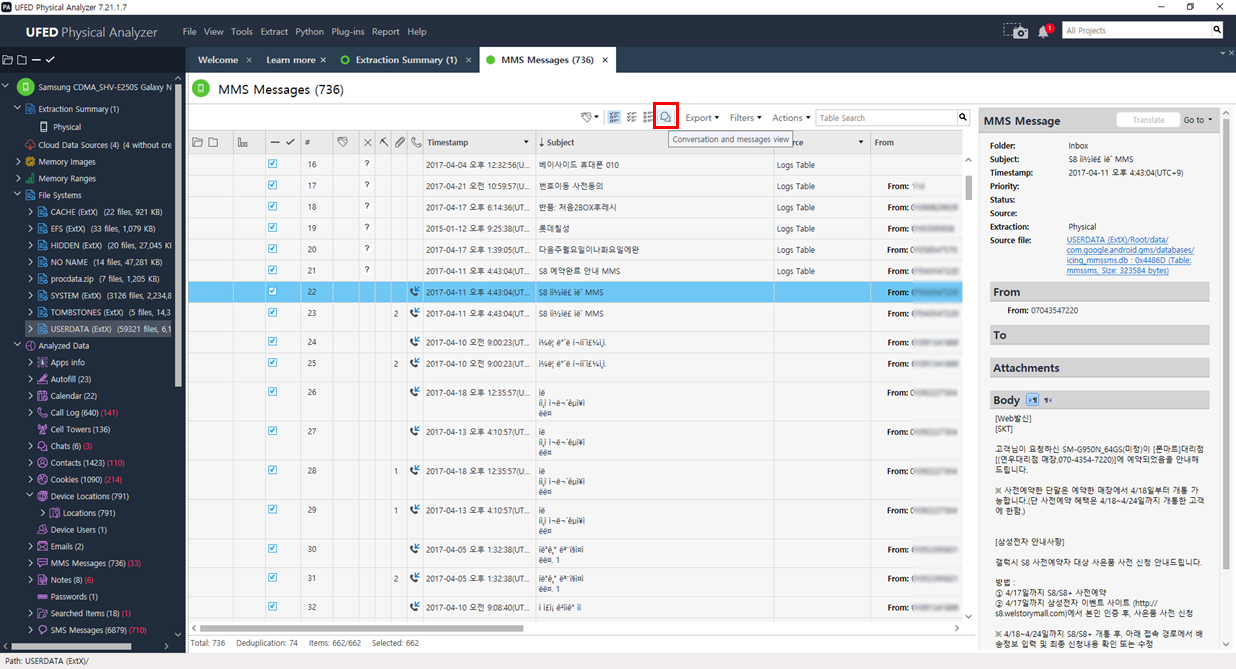
Task: Uncheck the checkbox for row 17
Action: pyautogui.click(x=272, y=186)
